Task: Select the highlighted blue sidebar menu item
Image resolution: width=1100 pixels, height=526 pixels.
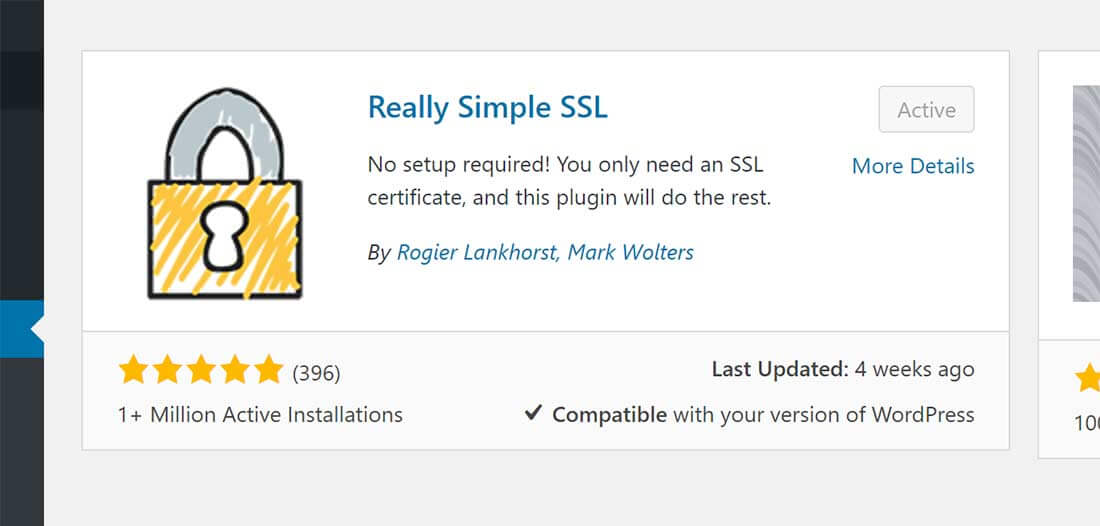Action: point(22,329)
